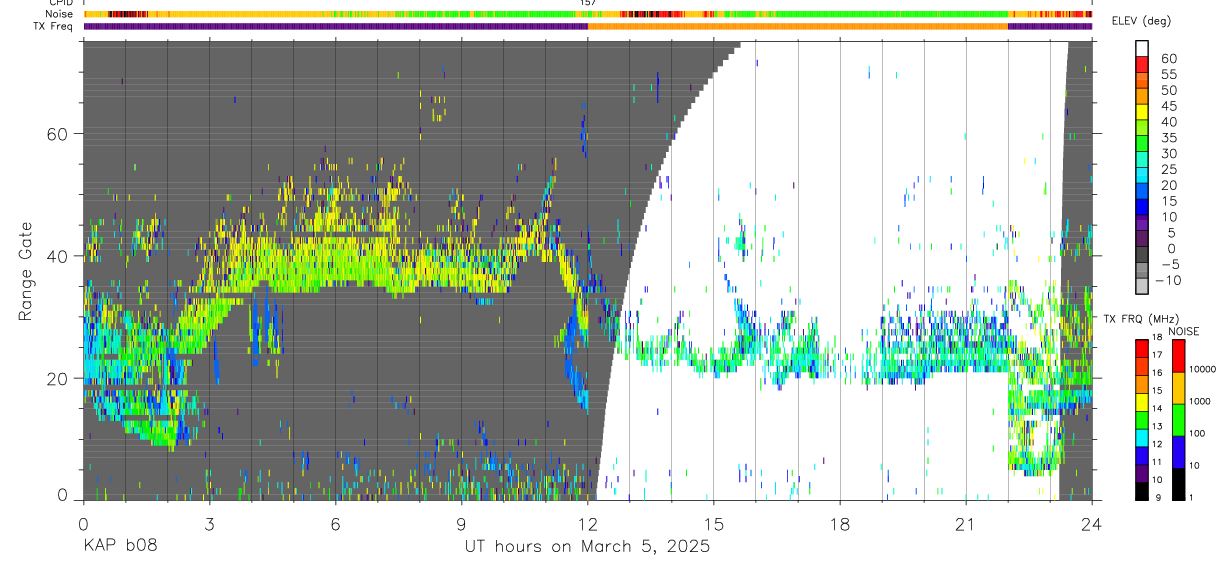Click the red 18 MHz frequency swatch
Image resolution: width=1228 pixels, height=567 pixels.
tap(1142, 348)
